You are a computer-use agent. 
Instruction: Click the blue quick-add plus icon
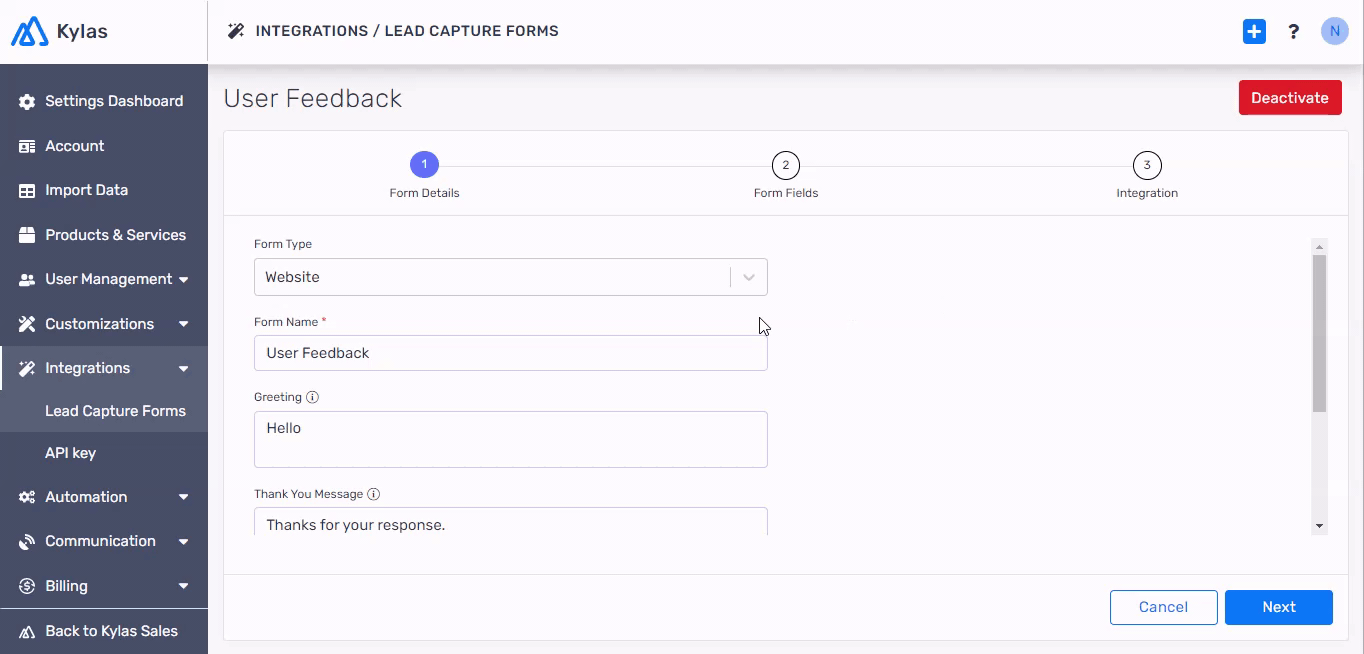[x=1254, y=32]
